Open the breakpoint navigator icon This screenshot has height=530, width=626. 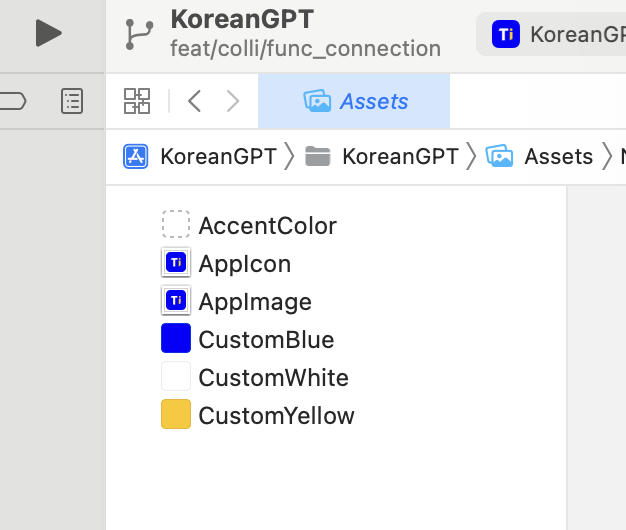[x=12, y=101]
